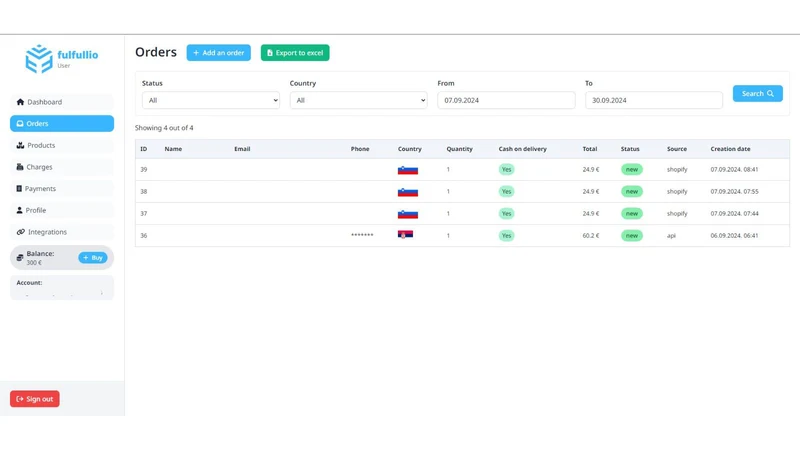Open Integrations settings
800x450 pixels.
[62, 232]
